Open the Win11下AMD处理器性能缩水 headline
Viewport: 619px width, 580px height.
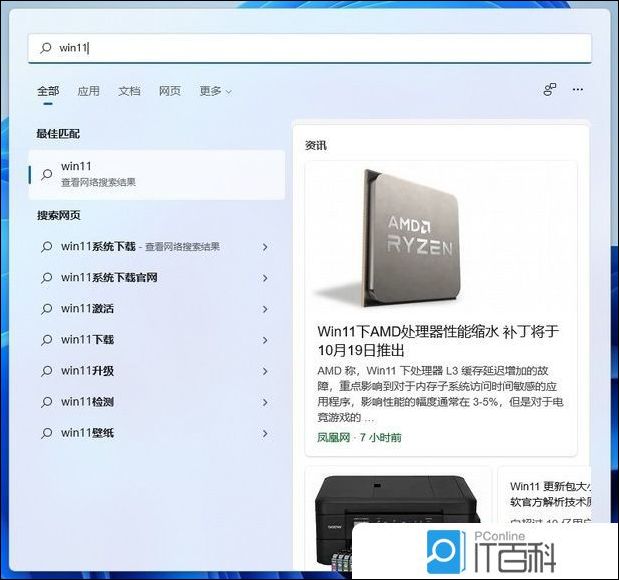[x=438, y=341]
